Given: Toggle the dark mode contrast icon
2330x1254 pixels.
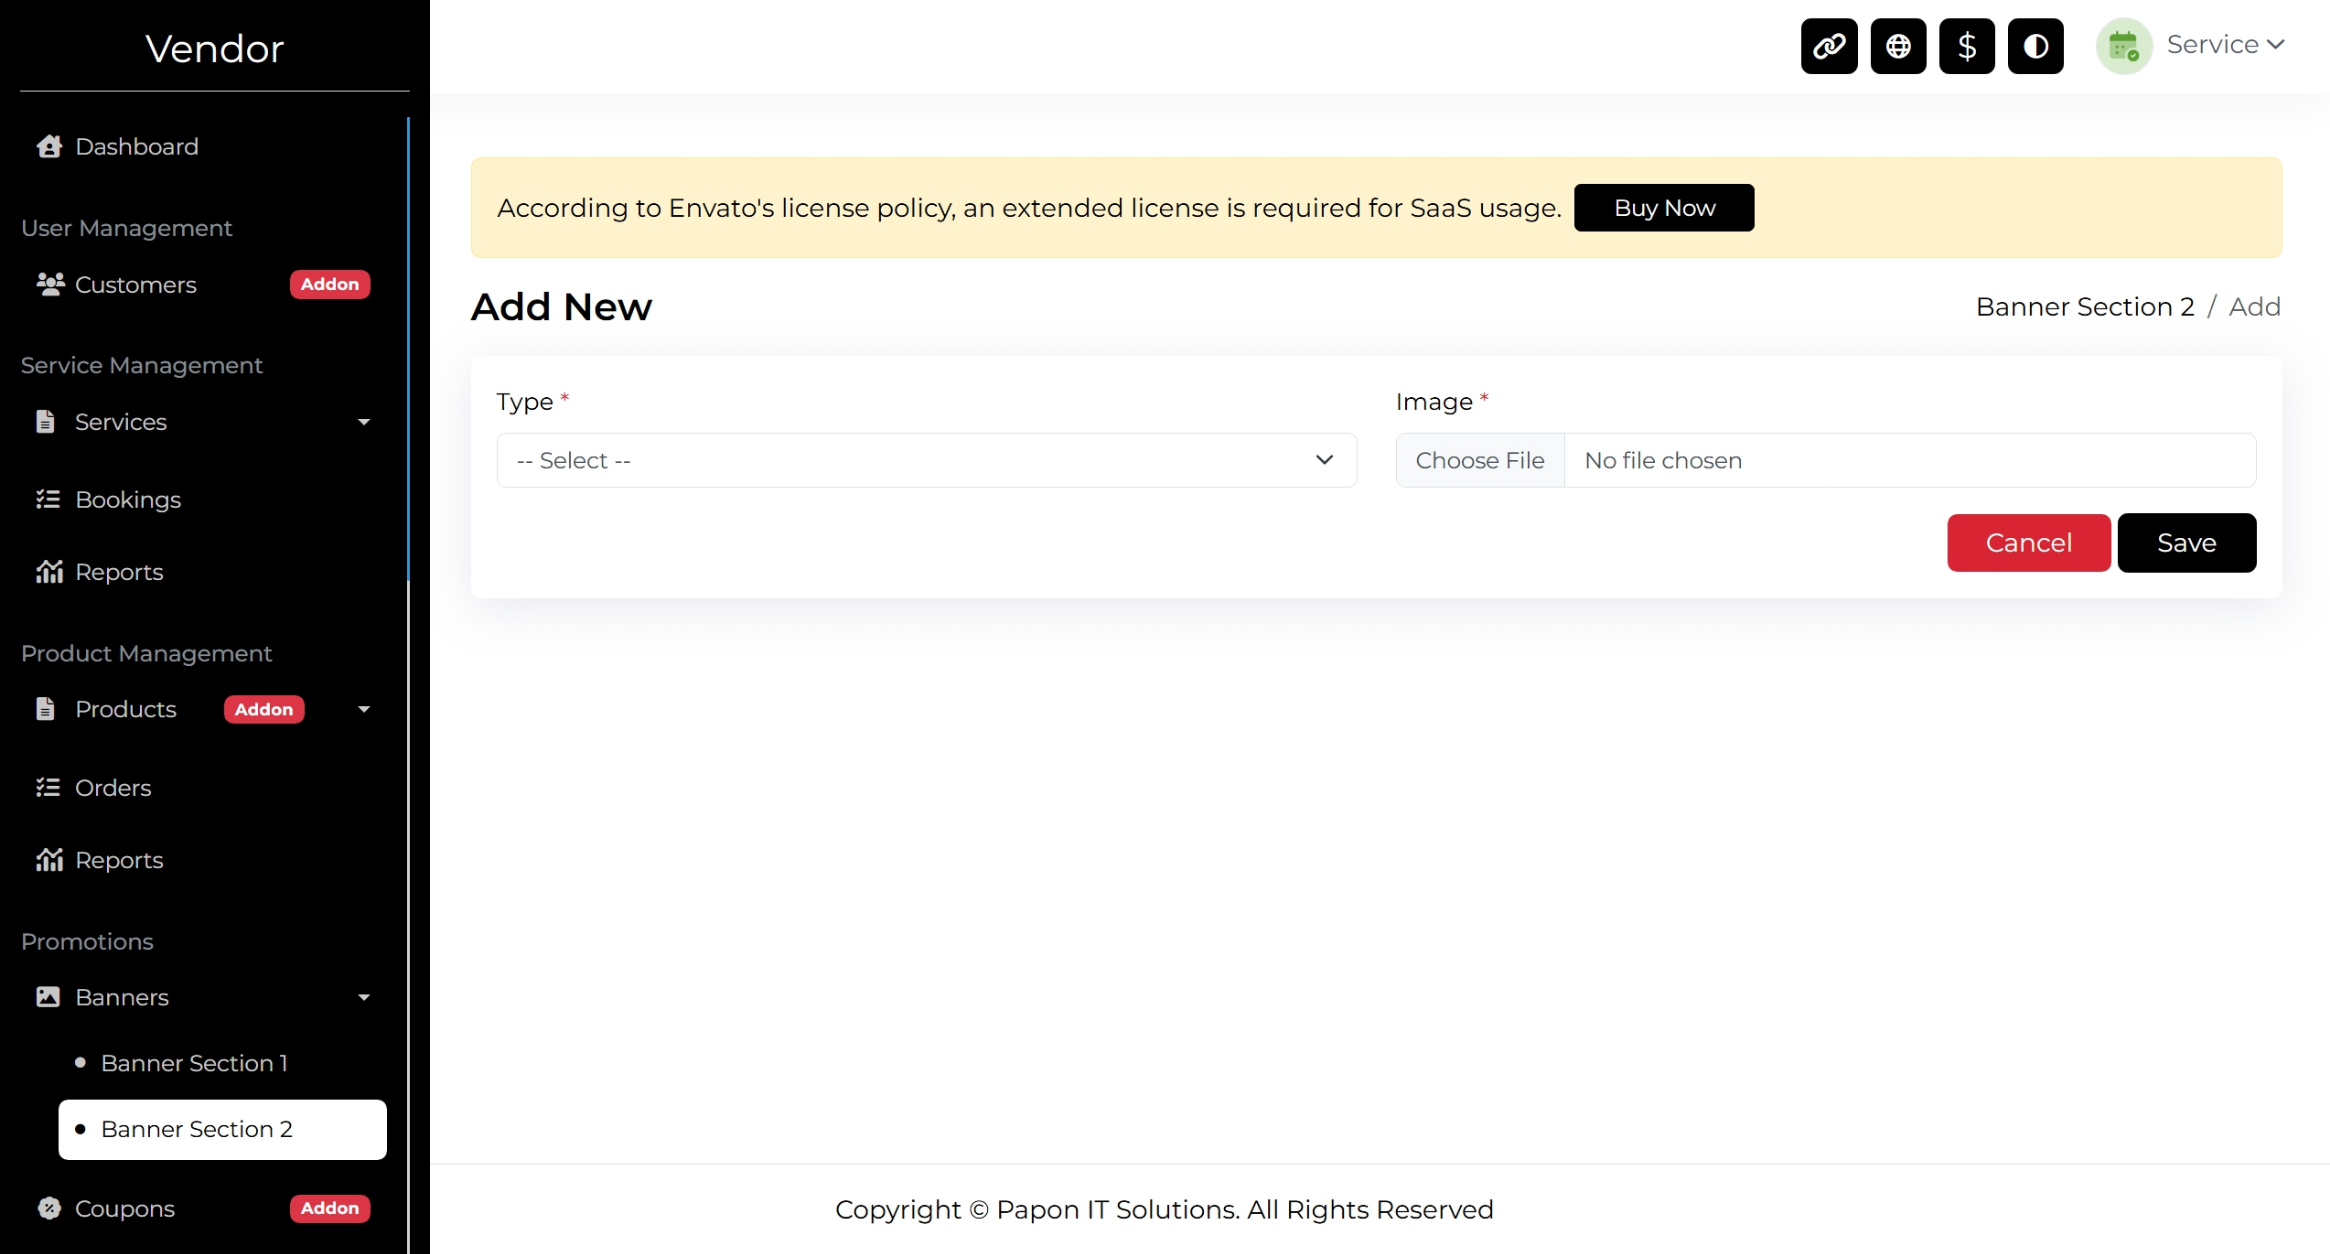Looking at the screenshot, I should coord(2035,46).
